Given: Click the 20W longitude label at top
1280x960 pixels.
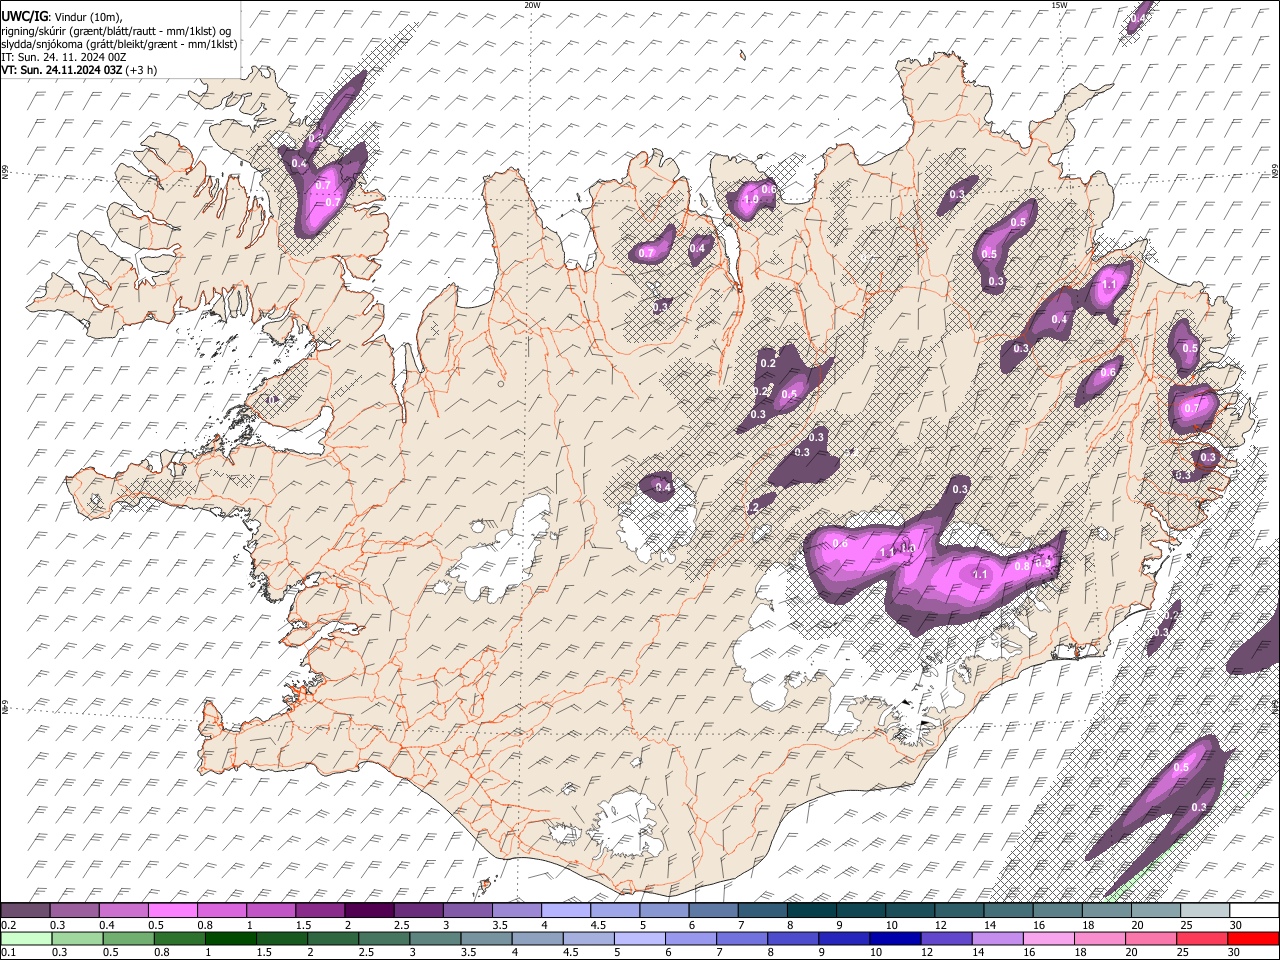Looking at the screenshot, I should point(532,5).
